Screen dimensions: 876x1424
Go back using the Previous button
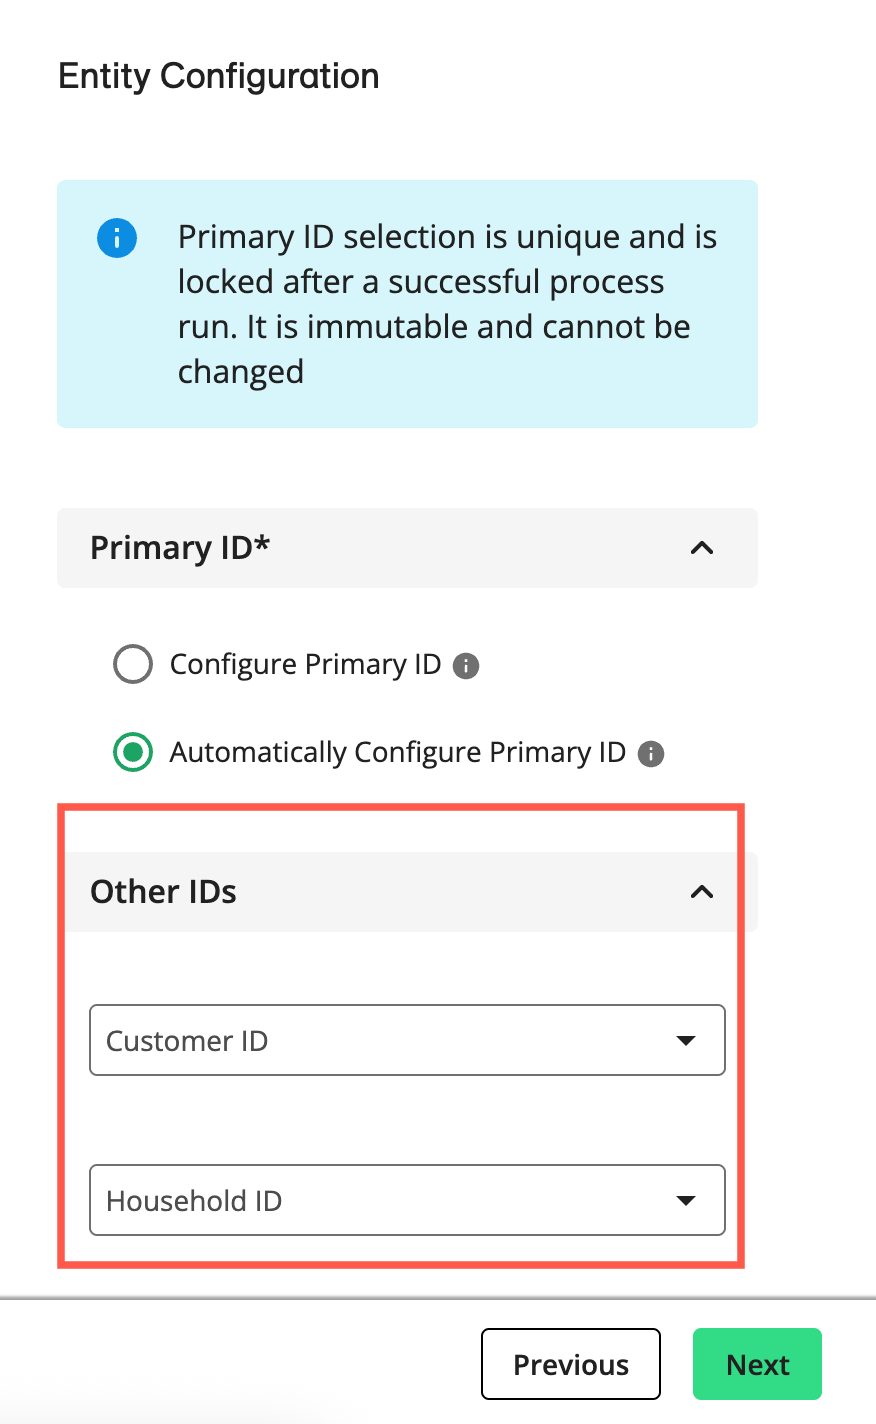click(x=570, y=1364)
